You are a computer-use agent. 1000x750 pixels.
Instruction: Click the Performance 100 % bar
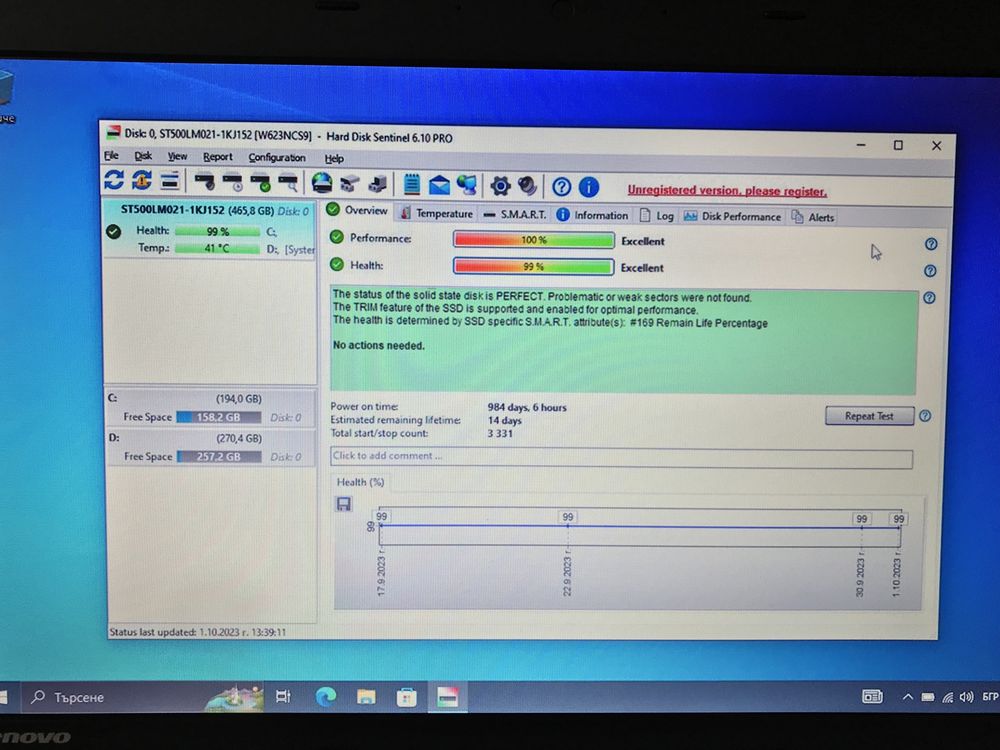(533, 240)
